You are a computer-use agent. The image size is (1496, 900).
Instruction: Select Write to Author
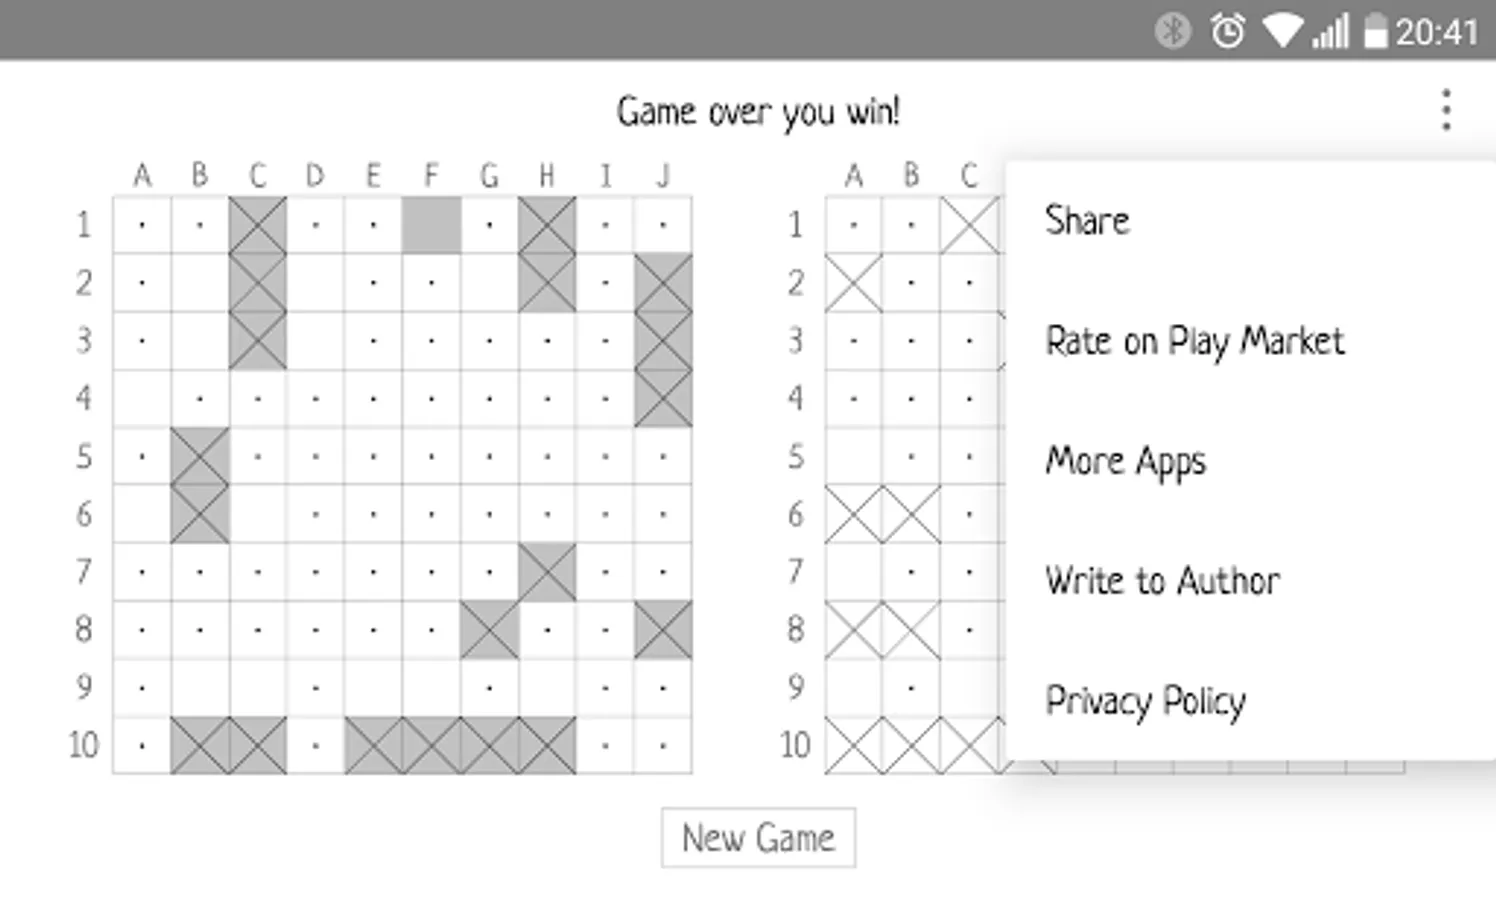click(1162, 580)
